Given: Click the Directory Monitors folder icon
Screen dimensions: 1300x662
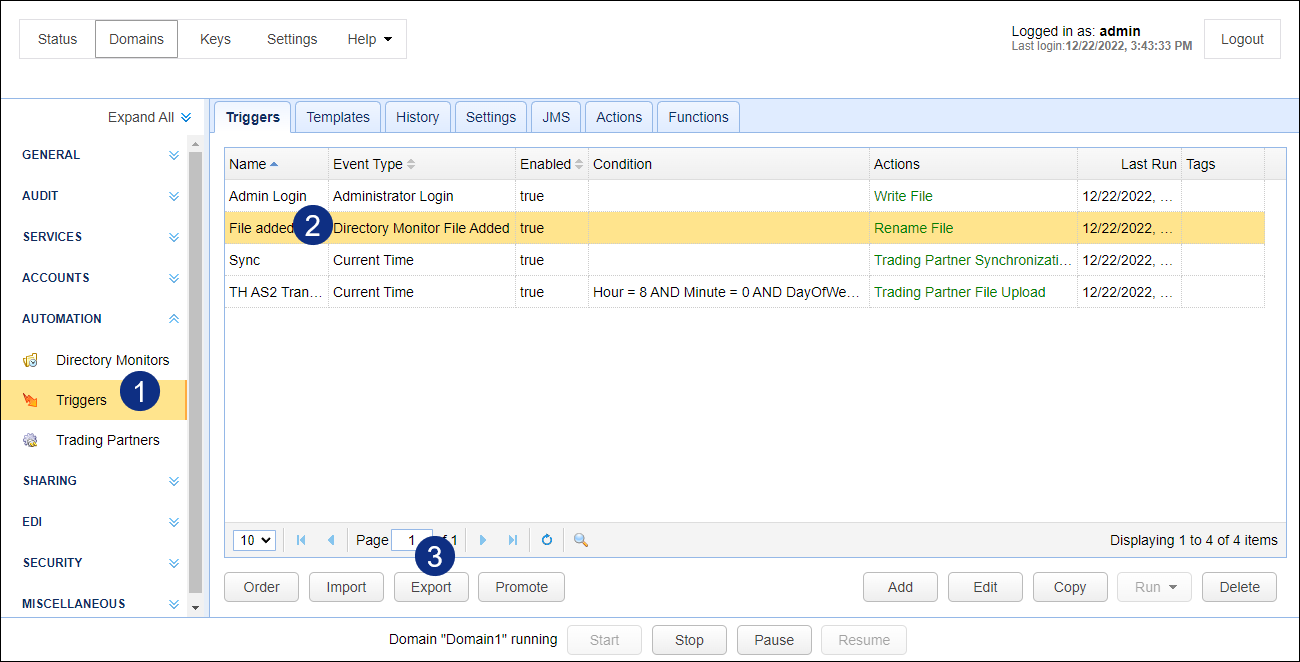Looking at the screenshot, I should 31,360.
